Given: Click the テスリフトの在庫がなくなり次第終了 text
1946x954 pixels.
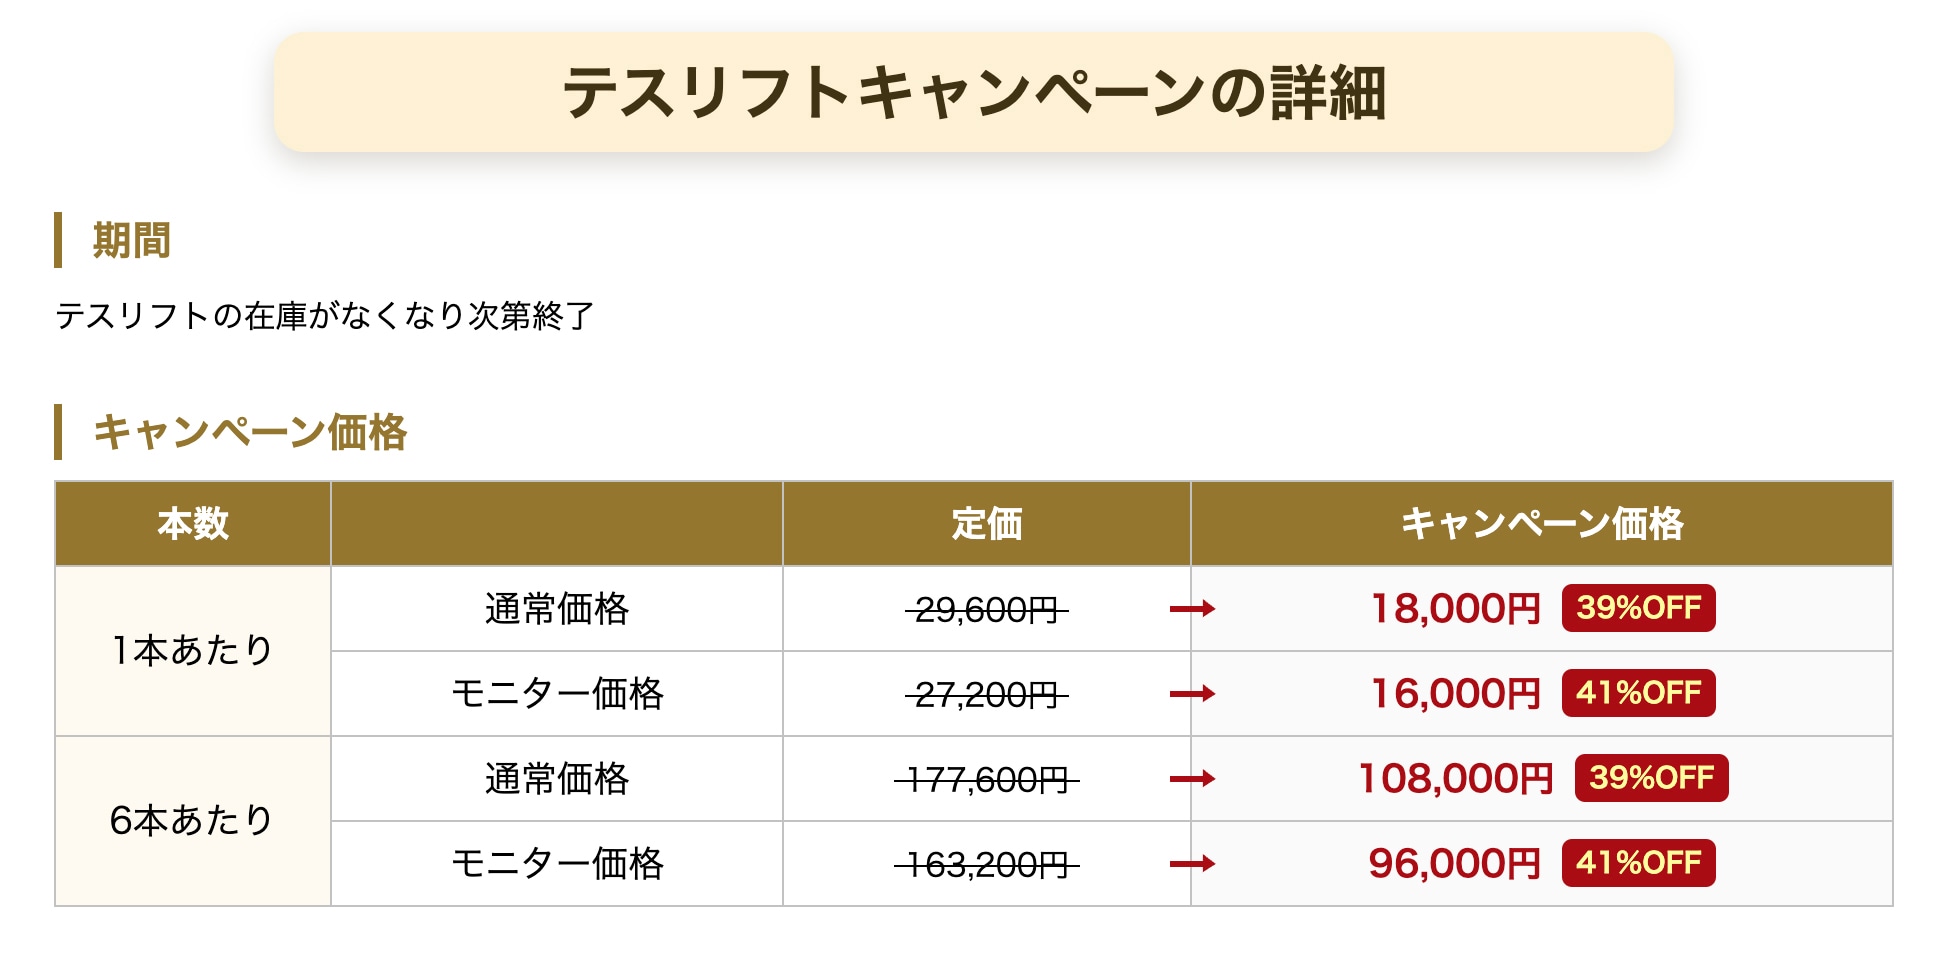Looking at the screenshot, I should 325,316.
